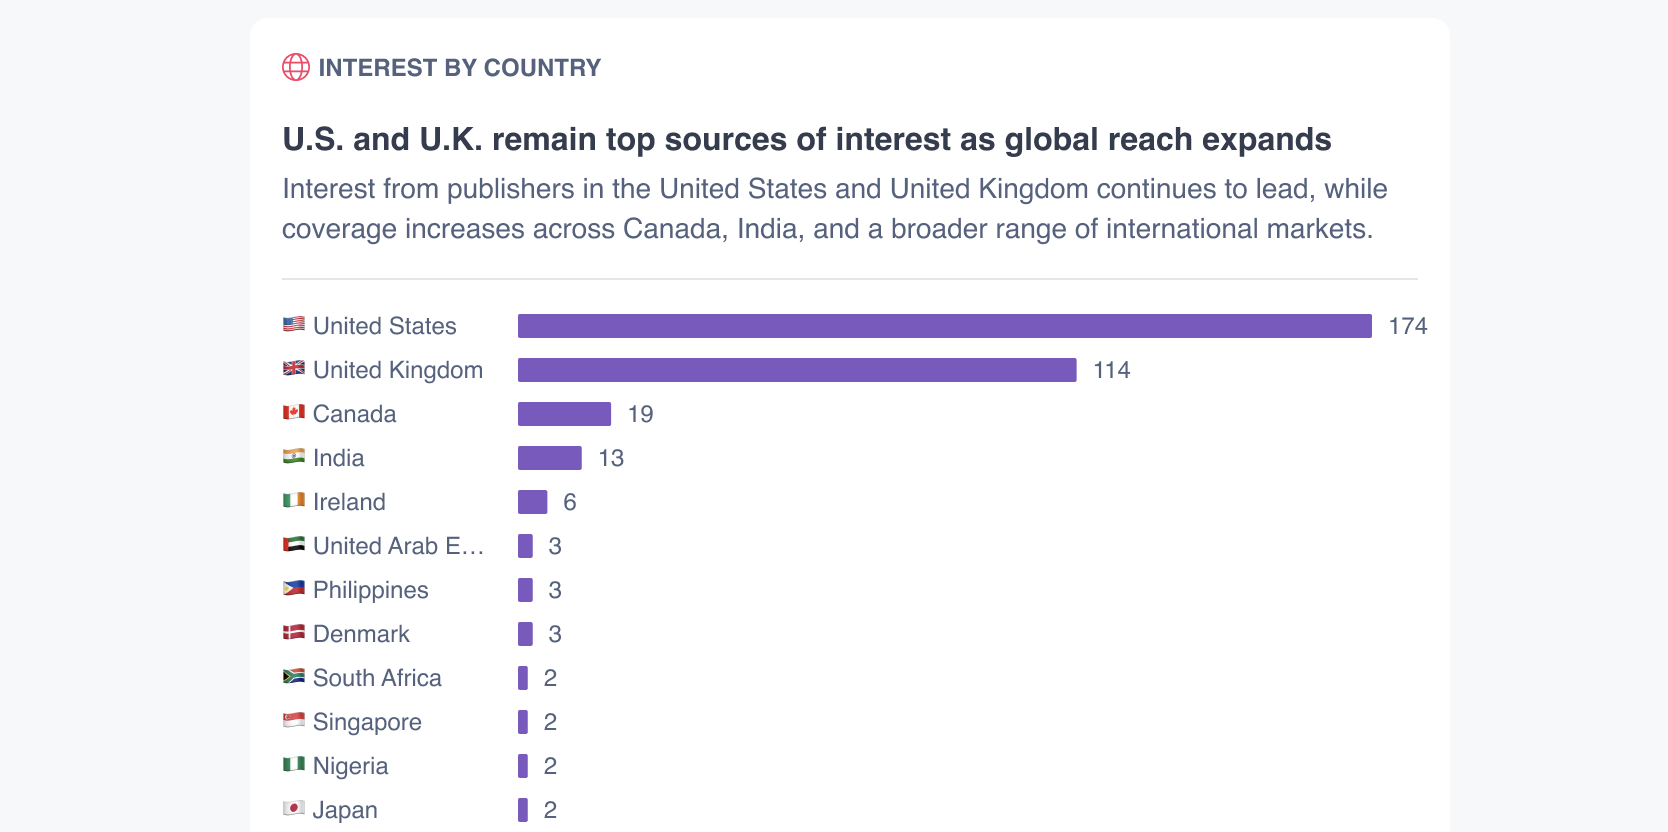
Task: Click the India flag icon
Action: (x=294, y=456)
